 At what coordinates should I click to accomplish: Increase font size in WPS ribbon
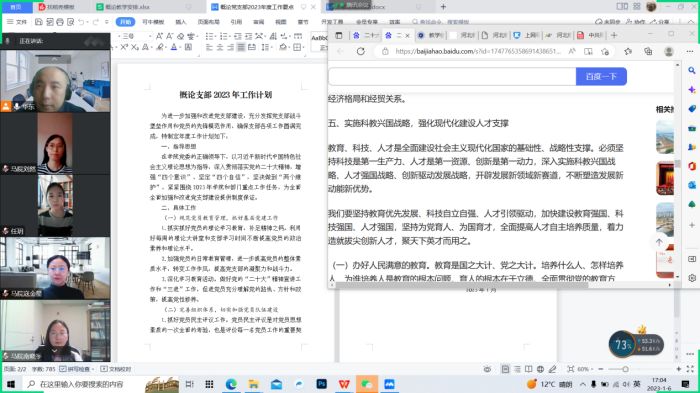click(x=159, y=36)
